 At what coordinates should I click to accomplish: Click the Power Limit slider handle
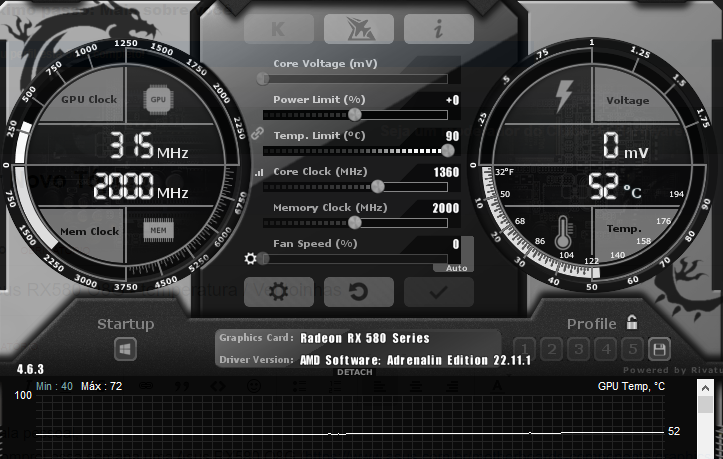[x=355, y=114]
